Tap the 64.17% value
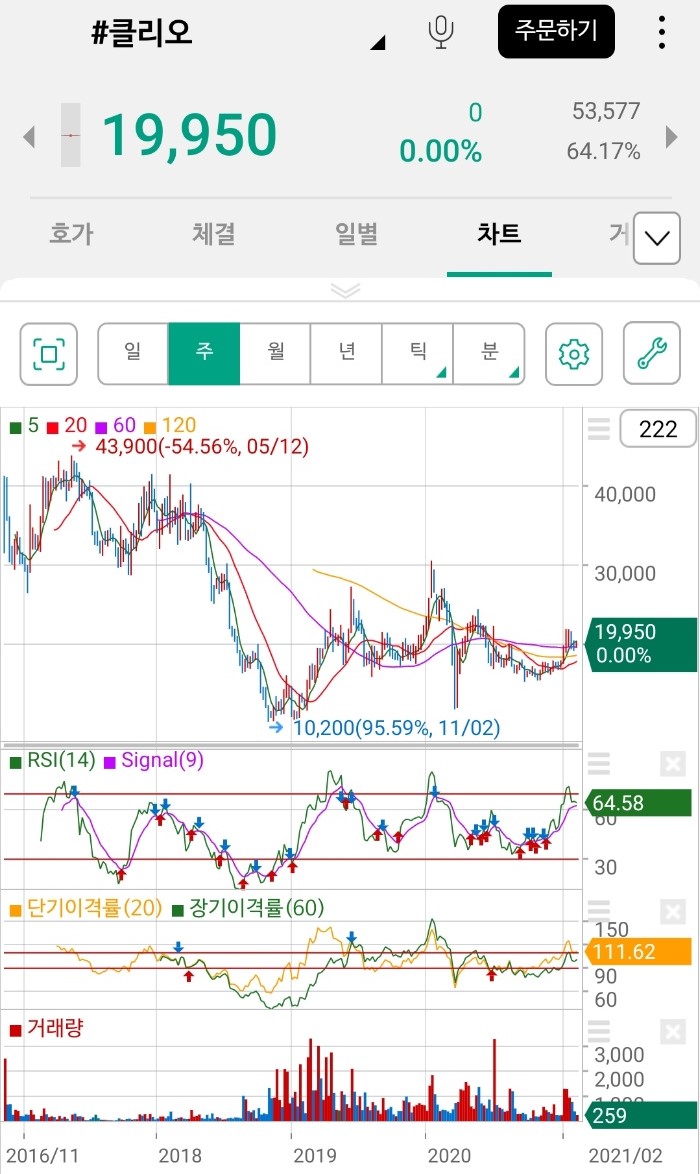Viewport: 700px width, 1174px height. (x=603, y=151)
